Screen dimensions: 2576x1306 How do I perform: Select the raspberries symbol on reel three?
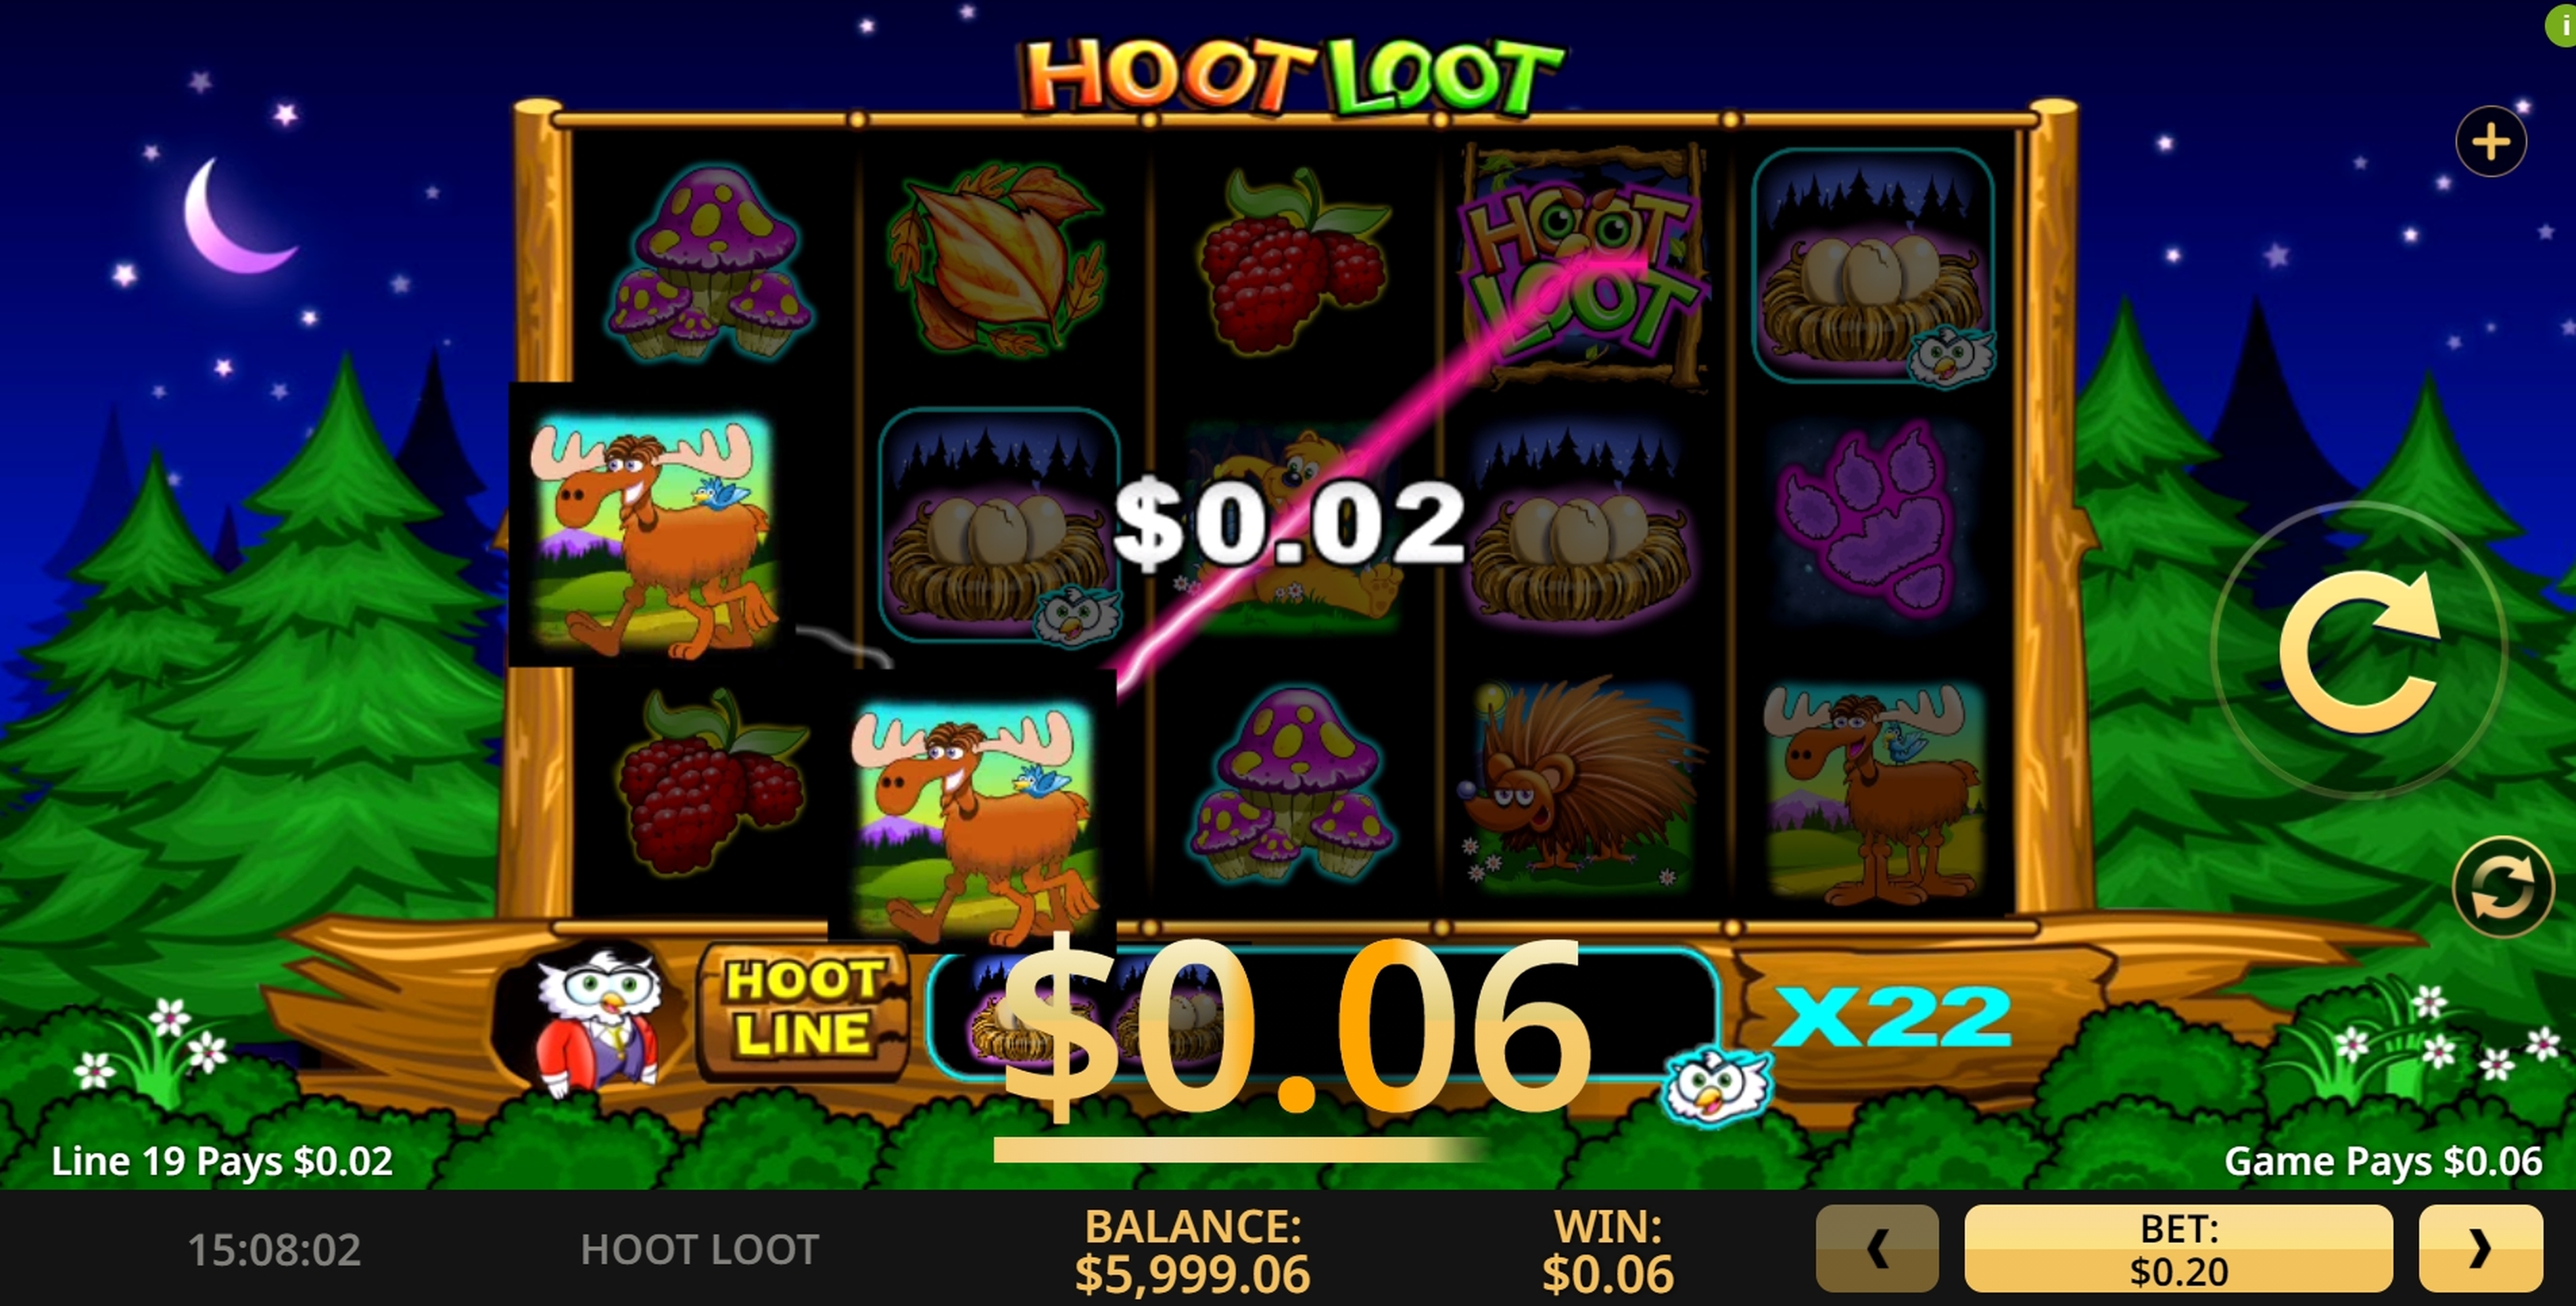[x=1293, y=262]
